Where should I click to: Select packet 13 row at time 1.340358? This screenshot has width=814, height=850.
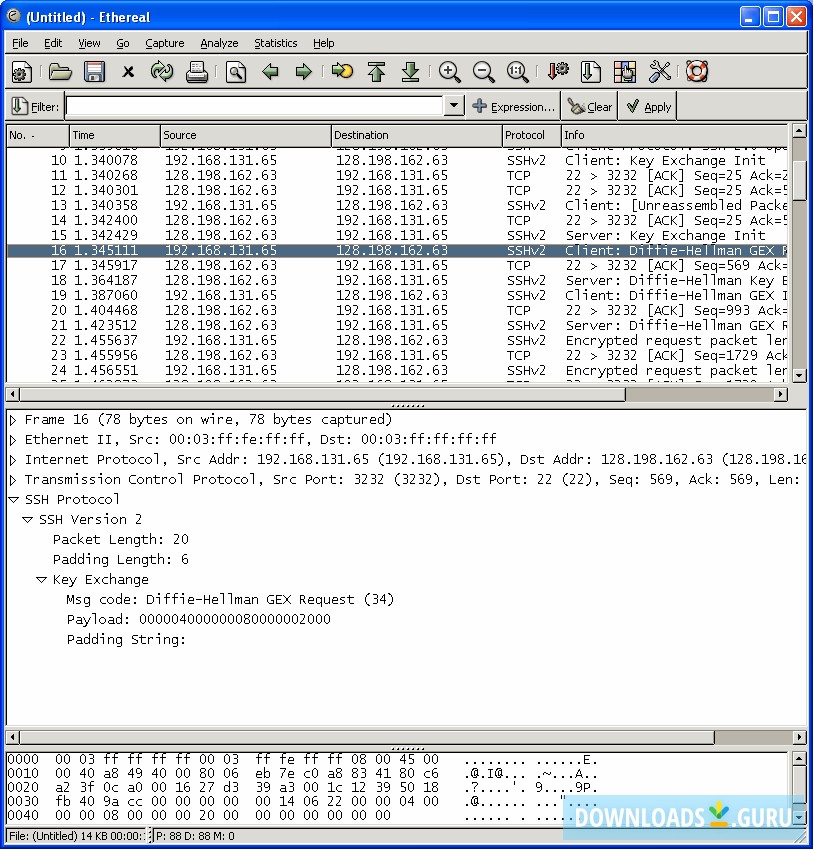(397, 206)
